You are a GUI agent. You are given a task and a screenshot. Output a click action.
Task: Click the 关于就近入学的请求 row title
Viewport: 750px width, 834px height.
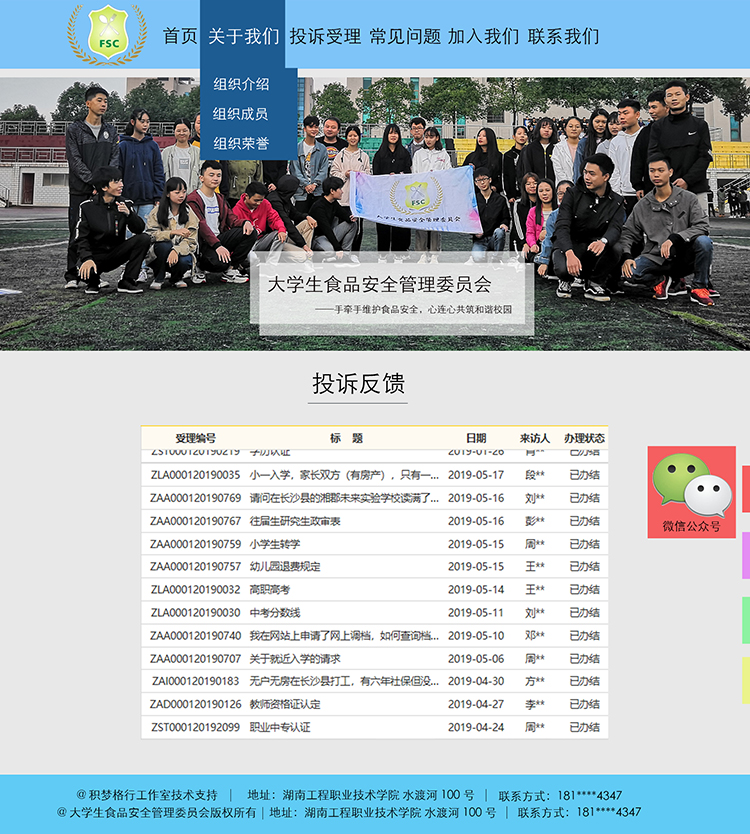click(x=295, y=659)
